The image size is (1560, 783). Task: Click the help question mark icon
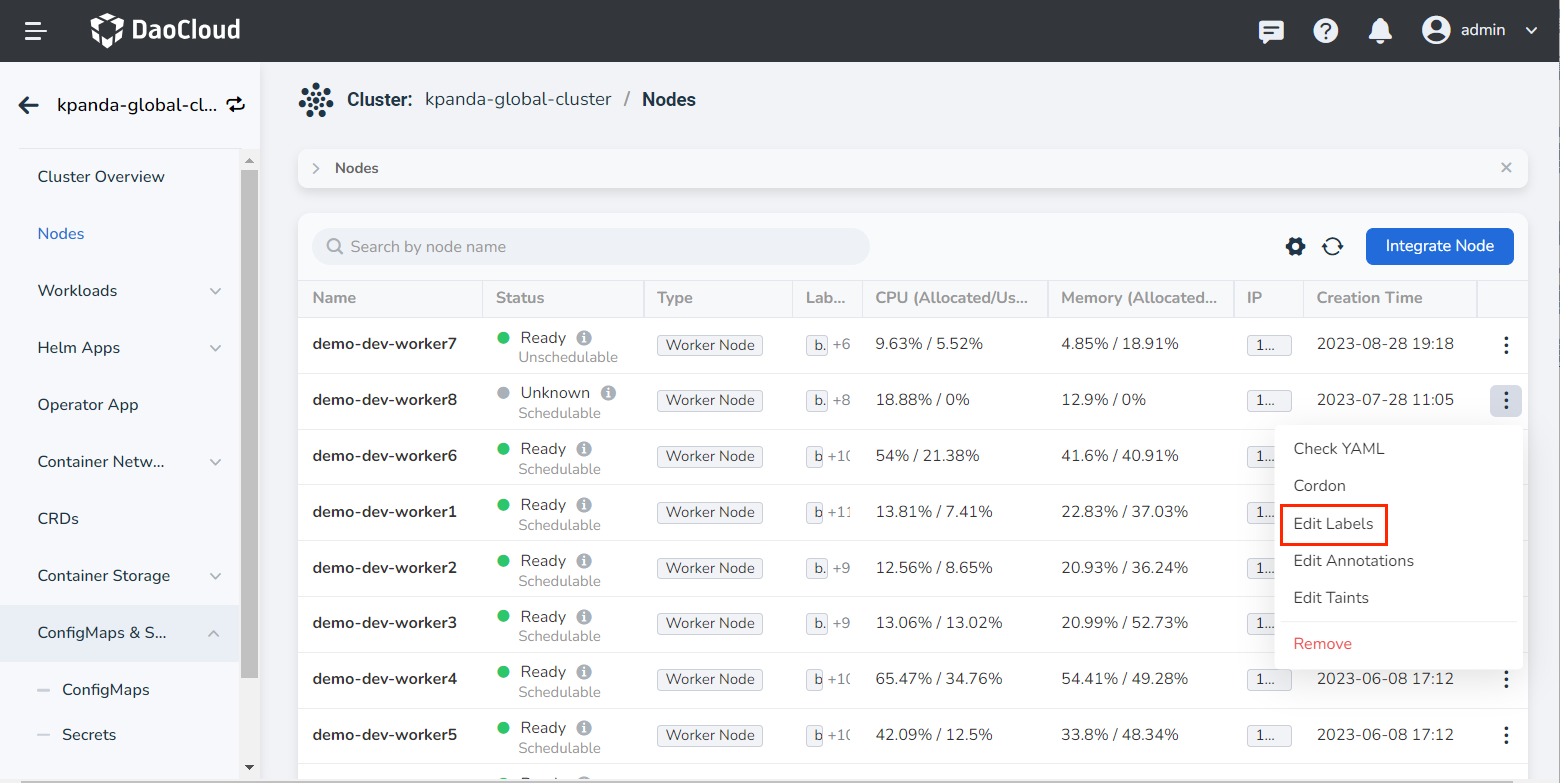pos(1326,31)
